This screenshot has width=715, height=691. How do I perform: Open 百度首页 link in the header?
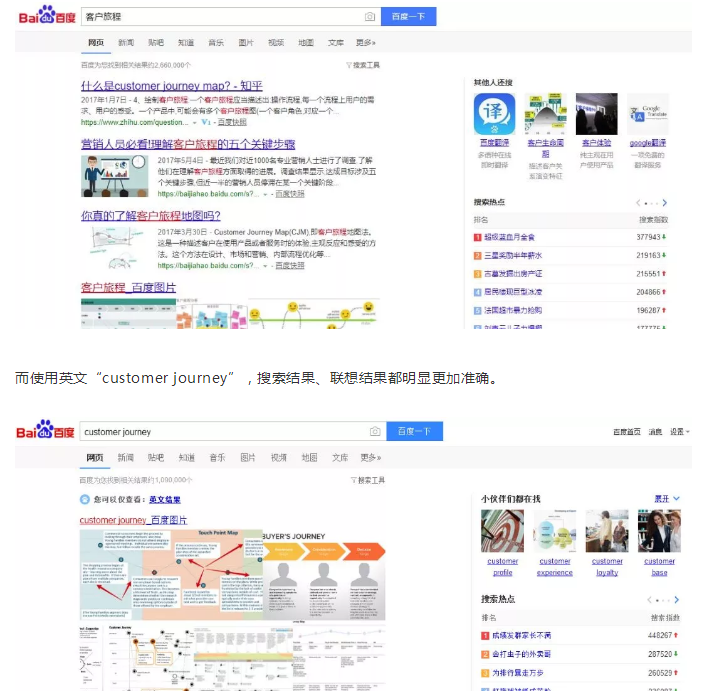[x=627, y=431]
